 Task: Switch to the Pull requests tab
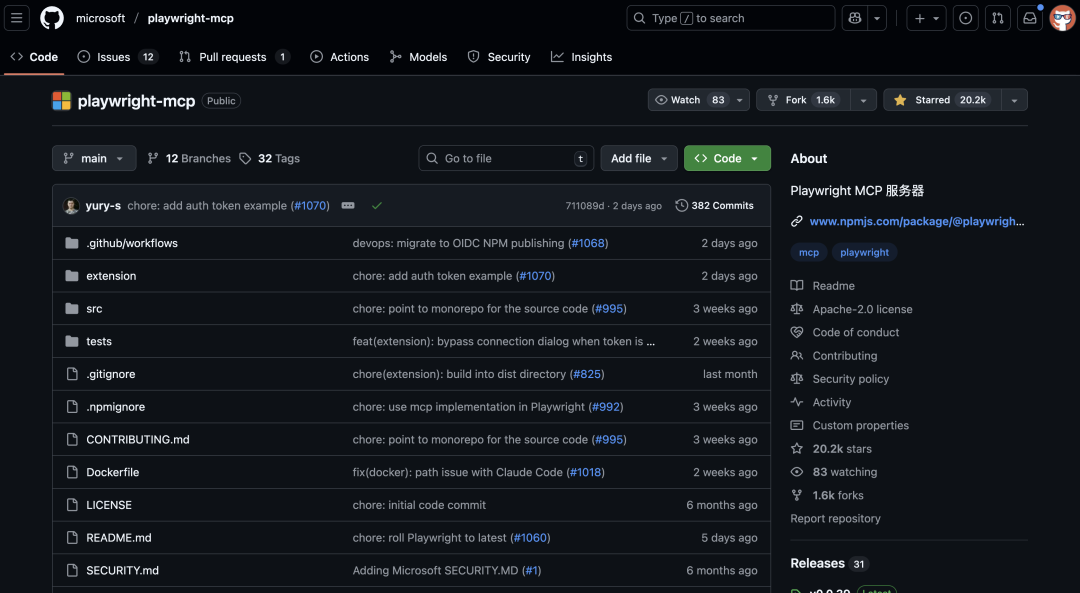tap(234, 57)
